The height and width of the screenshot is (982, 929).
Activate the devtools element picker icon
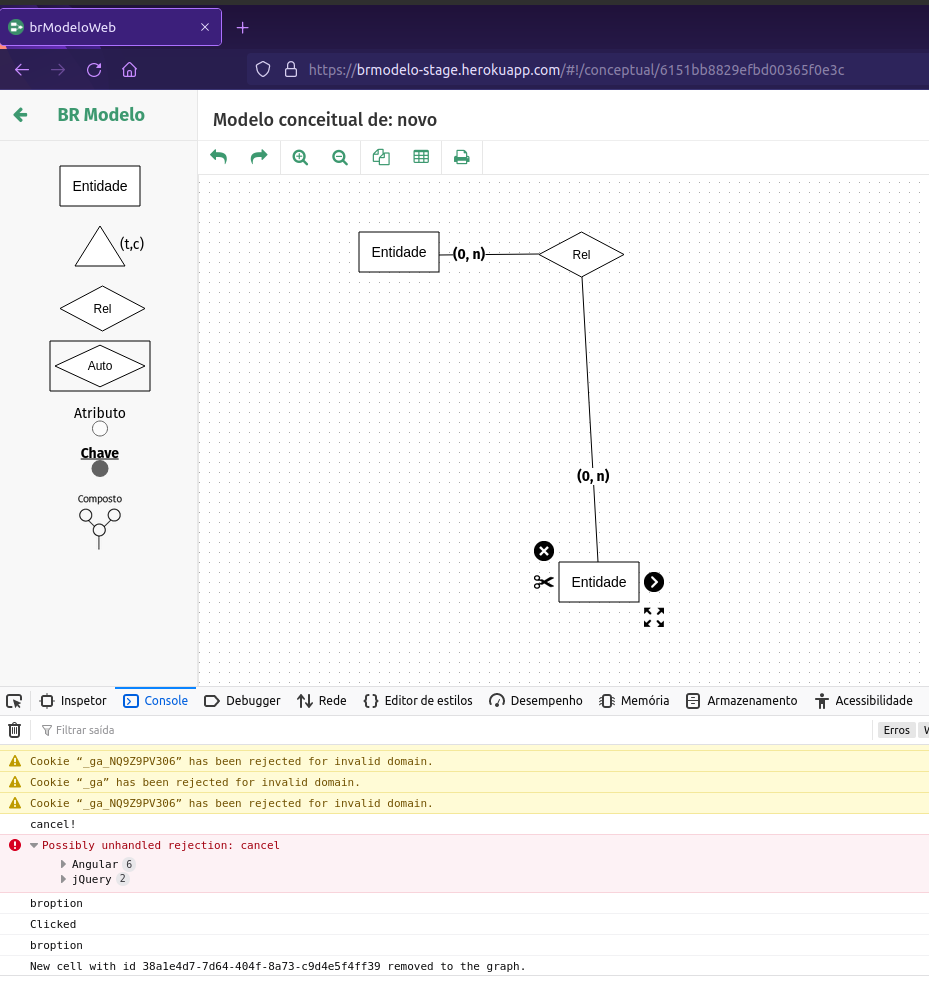pyautogui.click(x=14, y=701)
